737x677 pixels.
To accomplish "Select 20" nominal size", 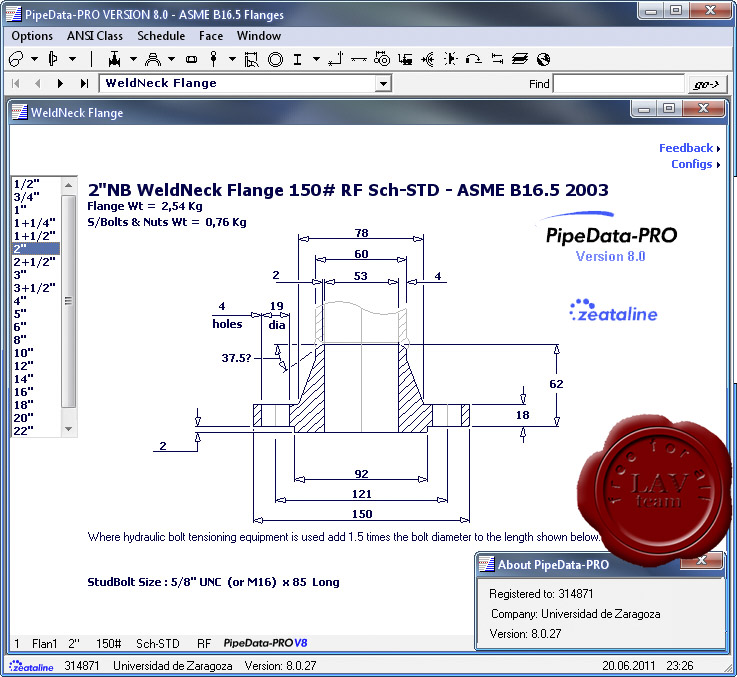I will (x=36, y=417).
